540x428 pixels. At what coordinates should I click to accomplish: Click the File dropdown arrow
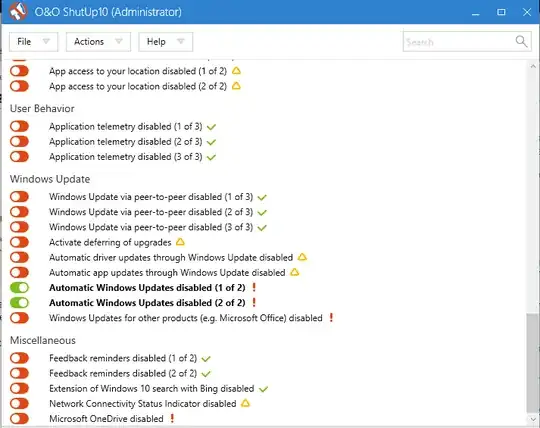[x=46, y=41]
